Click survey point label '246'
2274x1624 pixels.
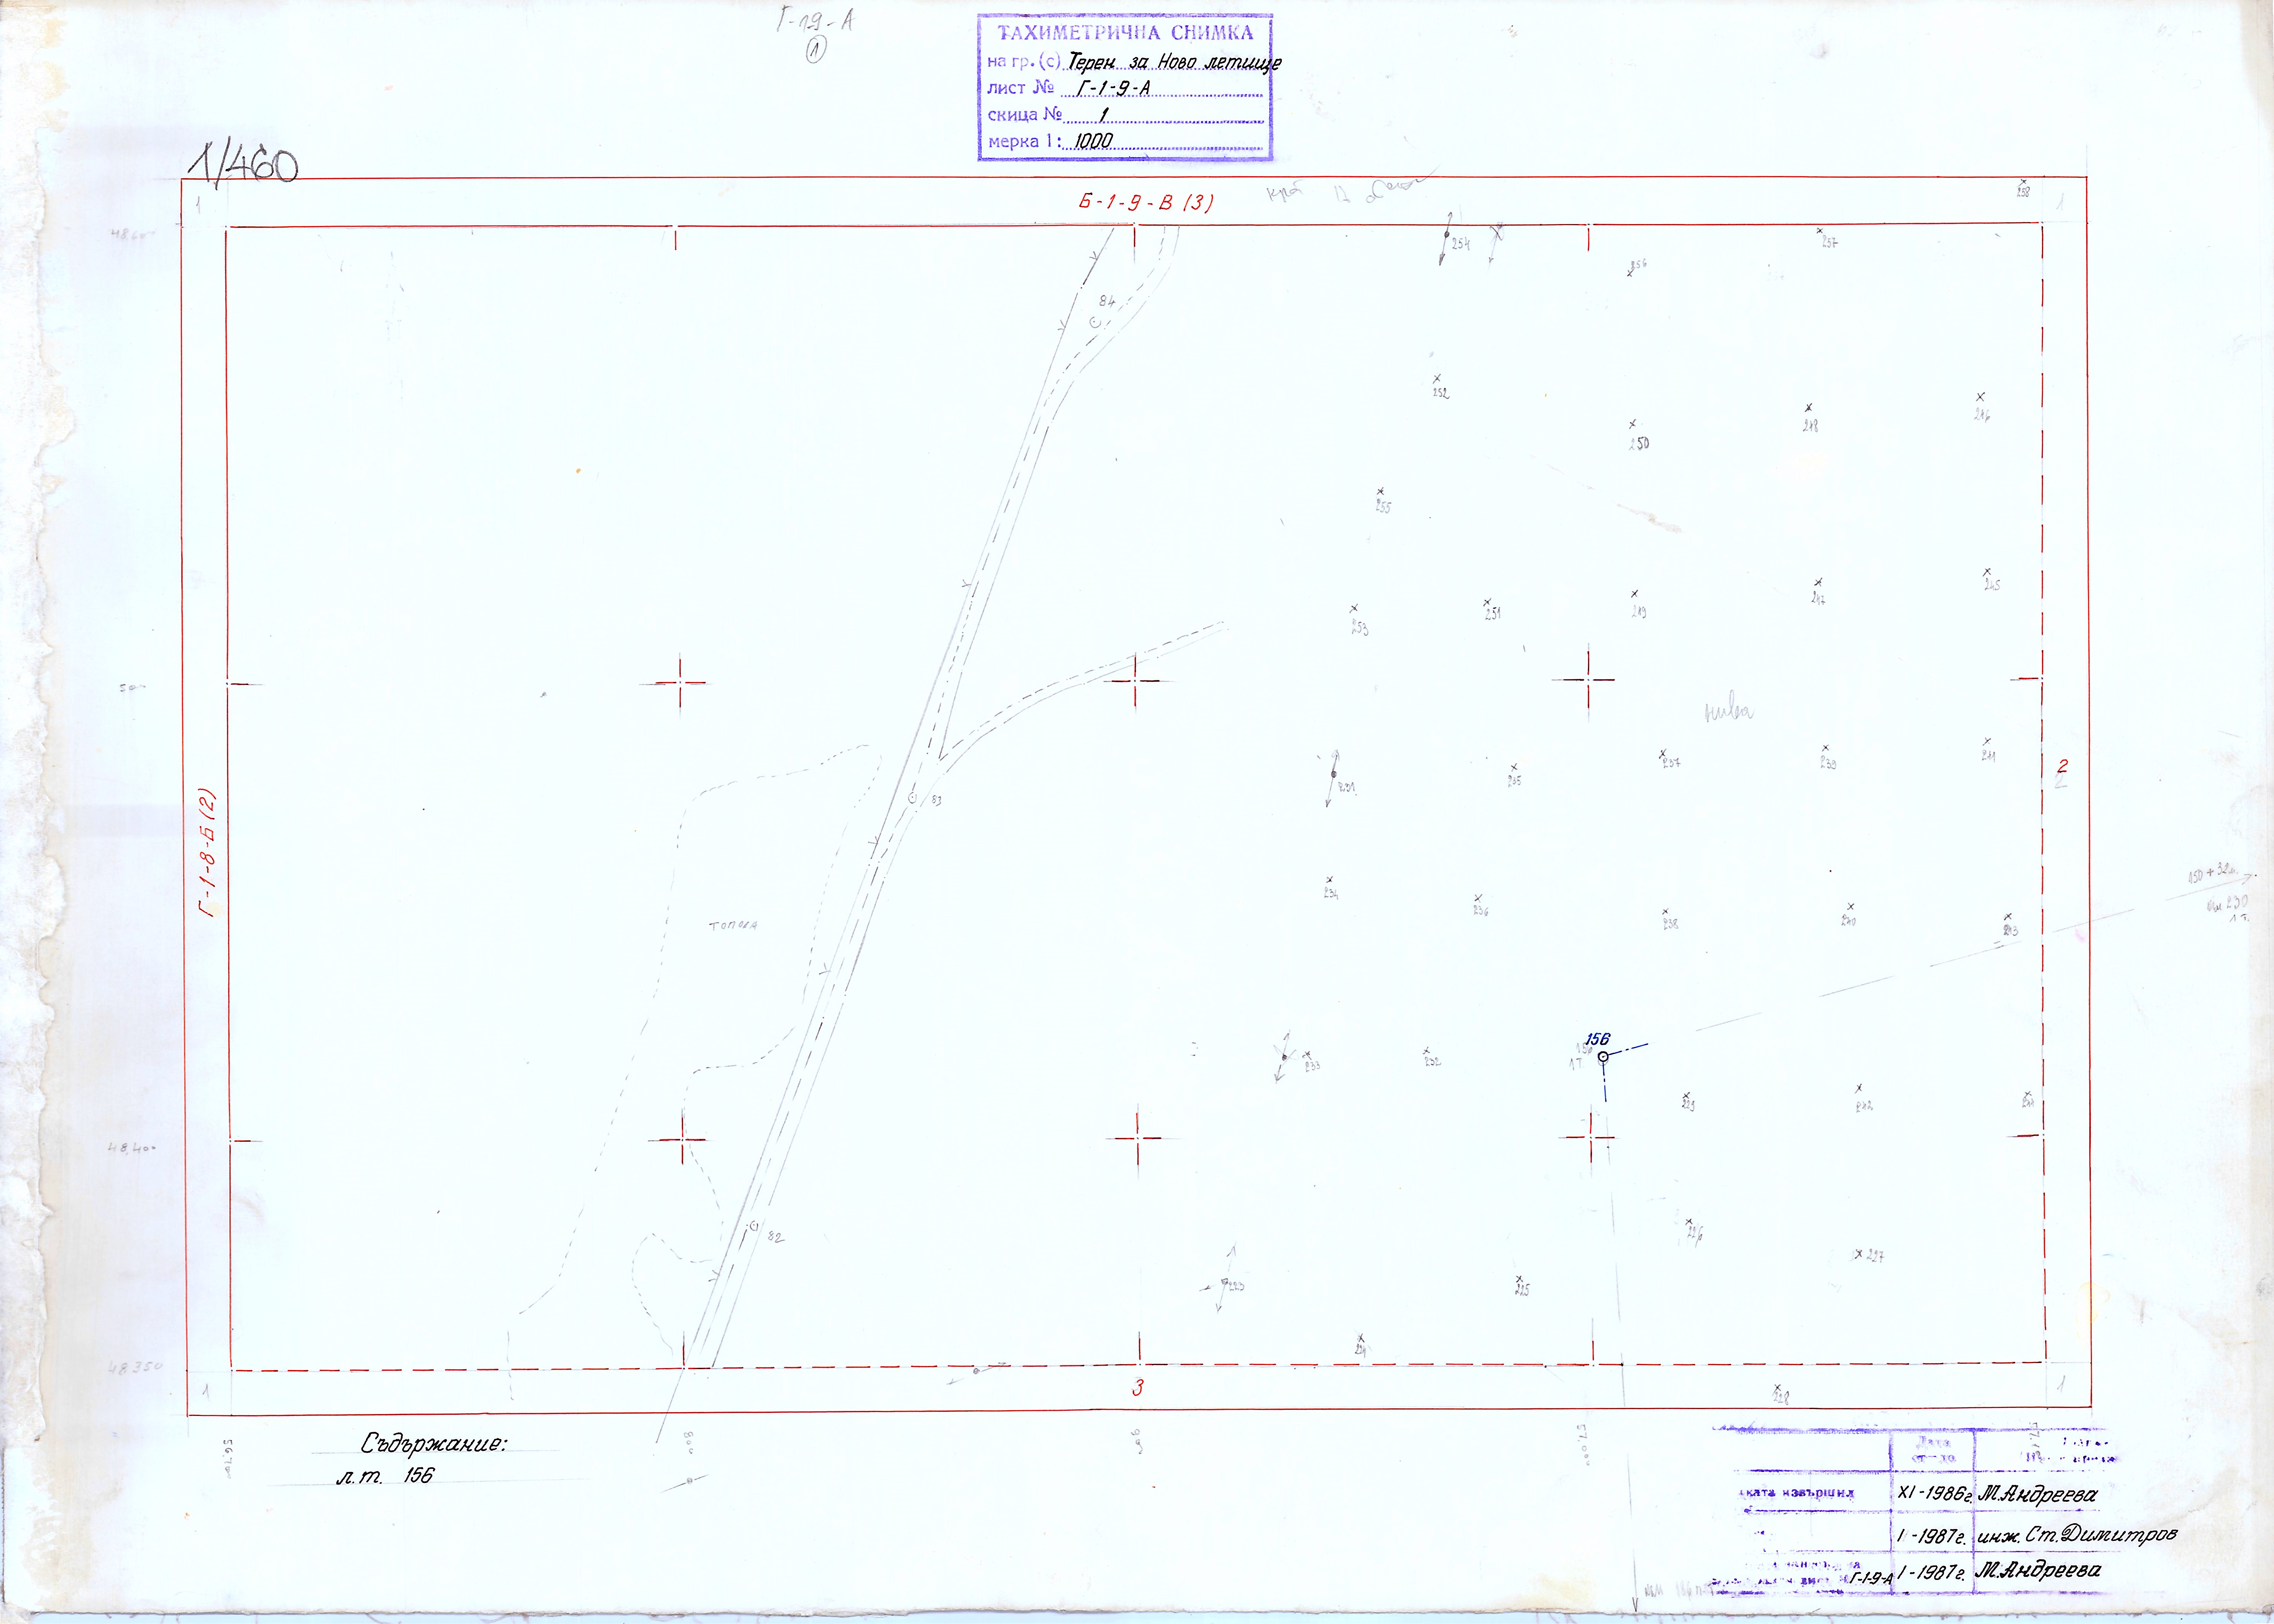(x=1982, y=414)
